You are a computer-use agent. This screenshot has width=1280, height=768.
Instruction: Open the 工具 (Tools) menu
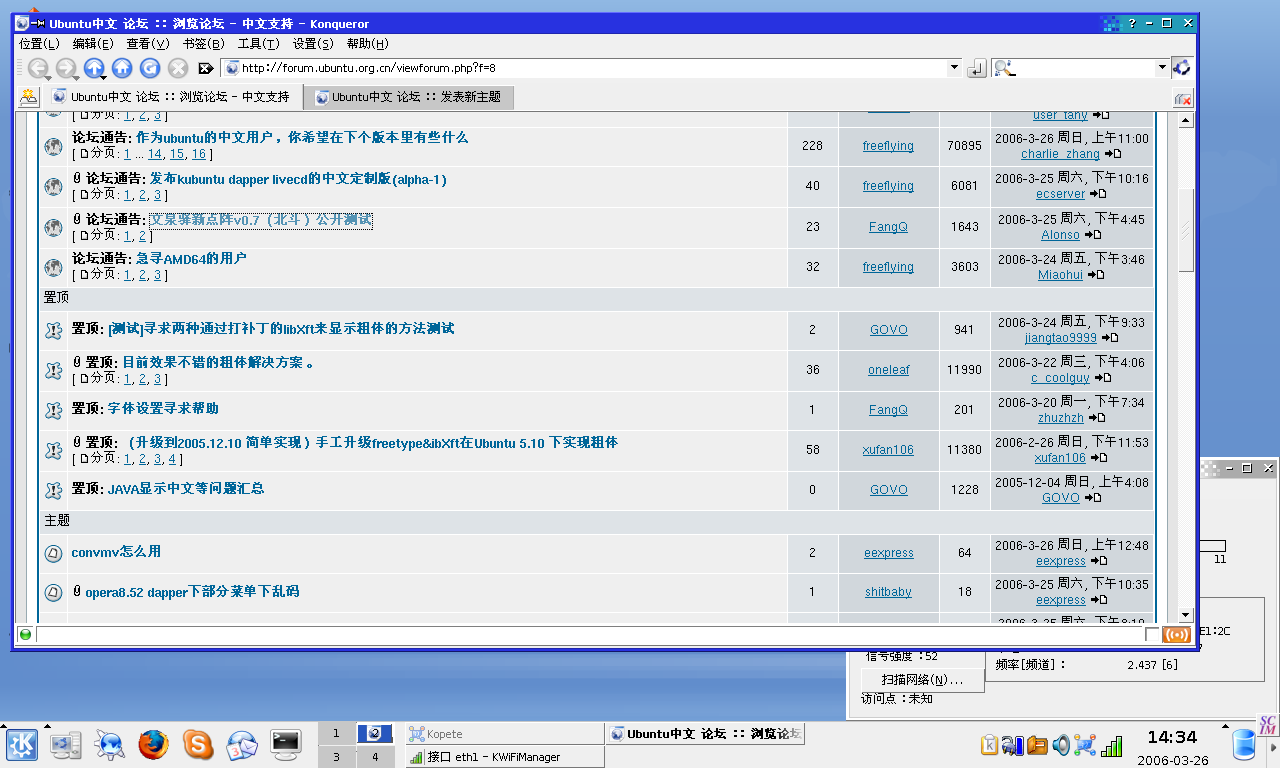(x=258, y=44)
